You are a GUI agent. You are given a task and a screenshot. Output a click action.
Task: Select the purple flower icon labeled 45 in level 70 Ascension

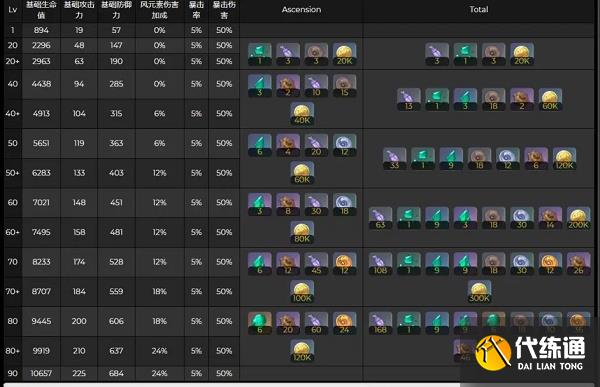point(316,264)
